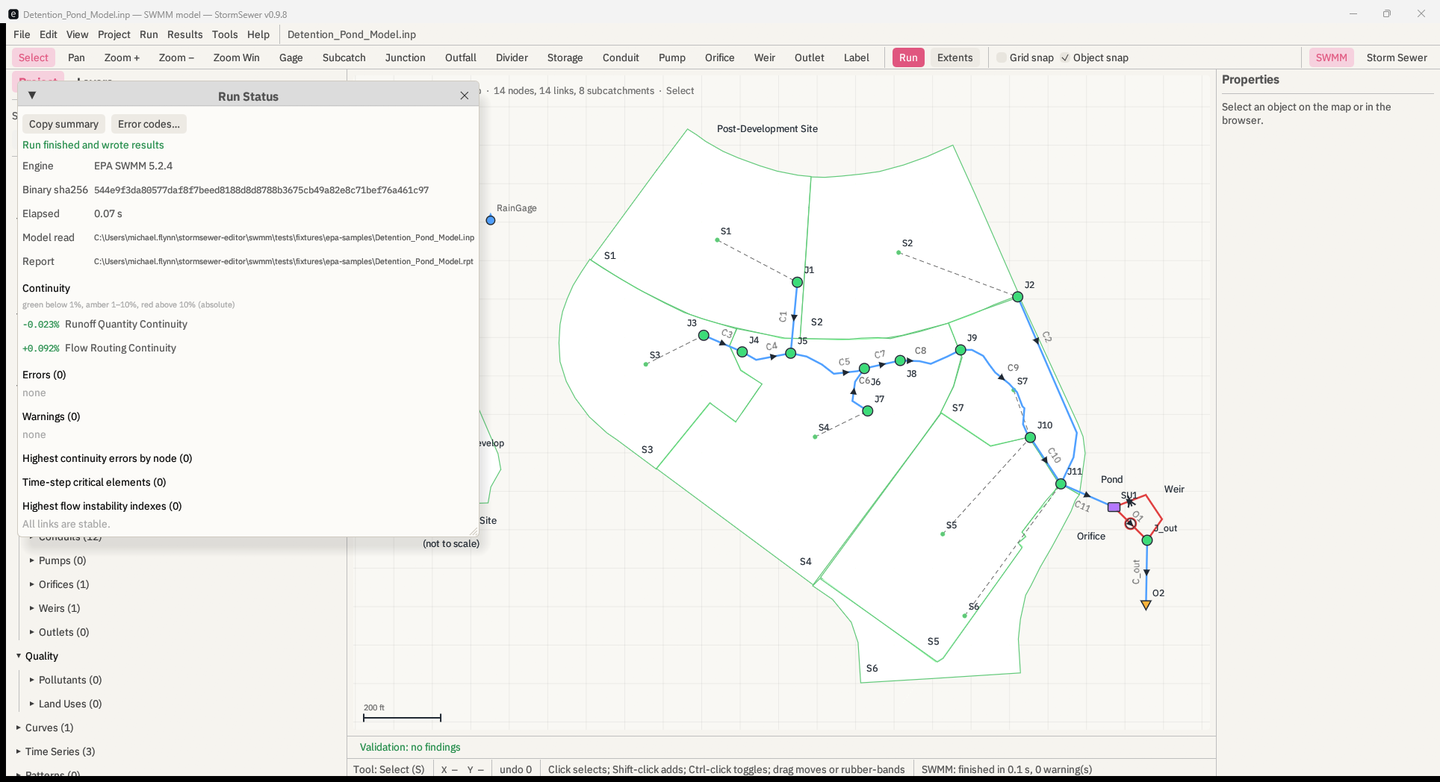The height and width of the screenshot is (782, 1440).
Task: Select the Outlet drawing tool
Action: (810, 58)
